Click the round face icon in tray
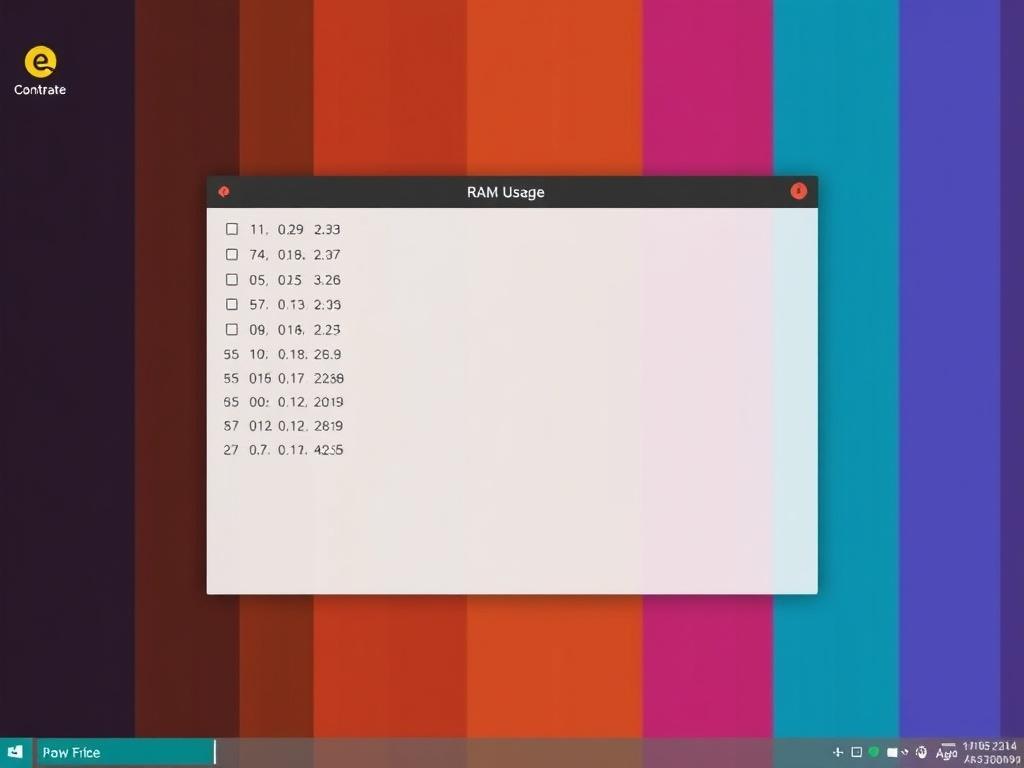This screenshot has width=1024, height=768. tap(921, 752)
